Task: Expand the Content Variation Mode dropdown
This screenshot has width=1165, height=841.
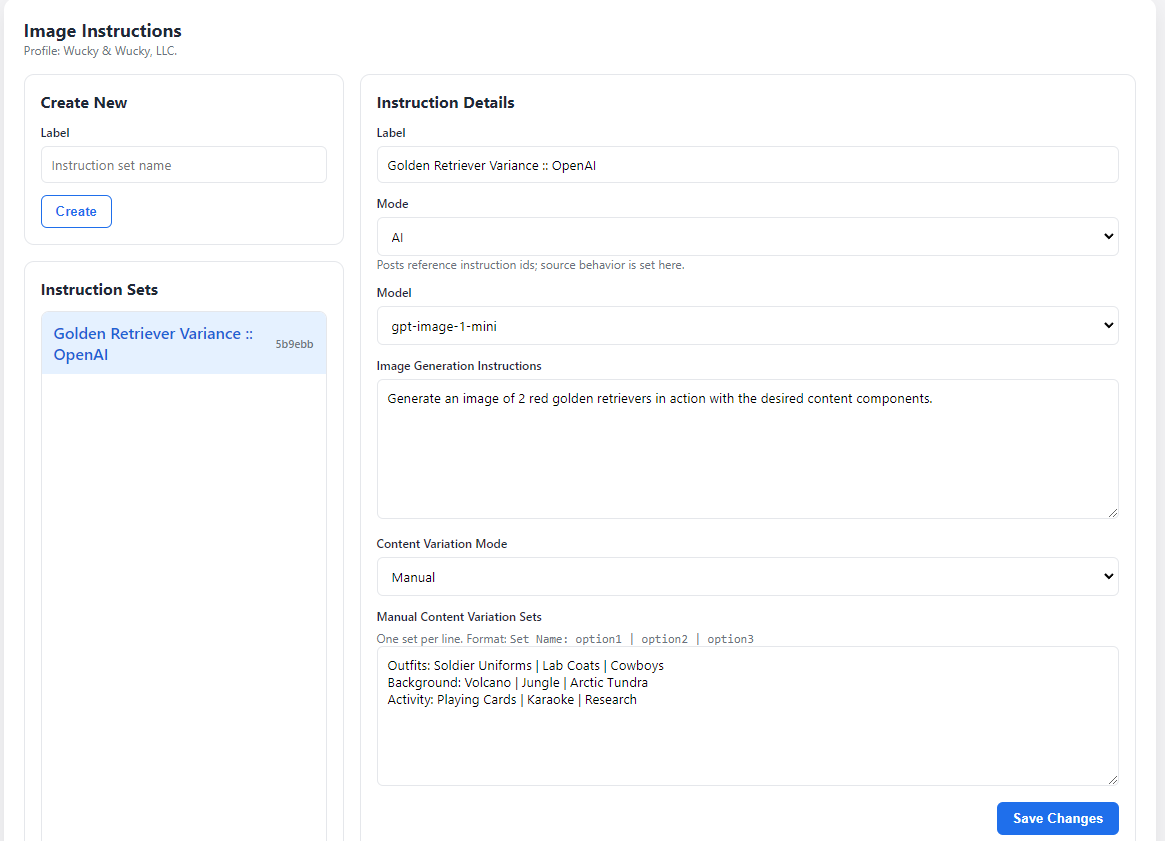Action: (746, 577)
